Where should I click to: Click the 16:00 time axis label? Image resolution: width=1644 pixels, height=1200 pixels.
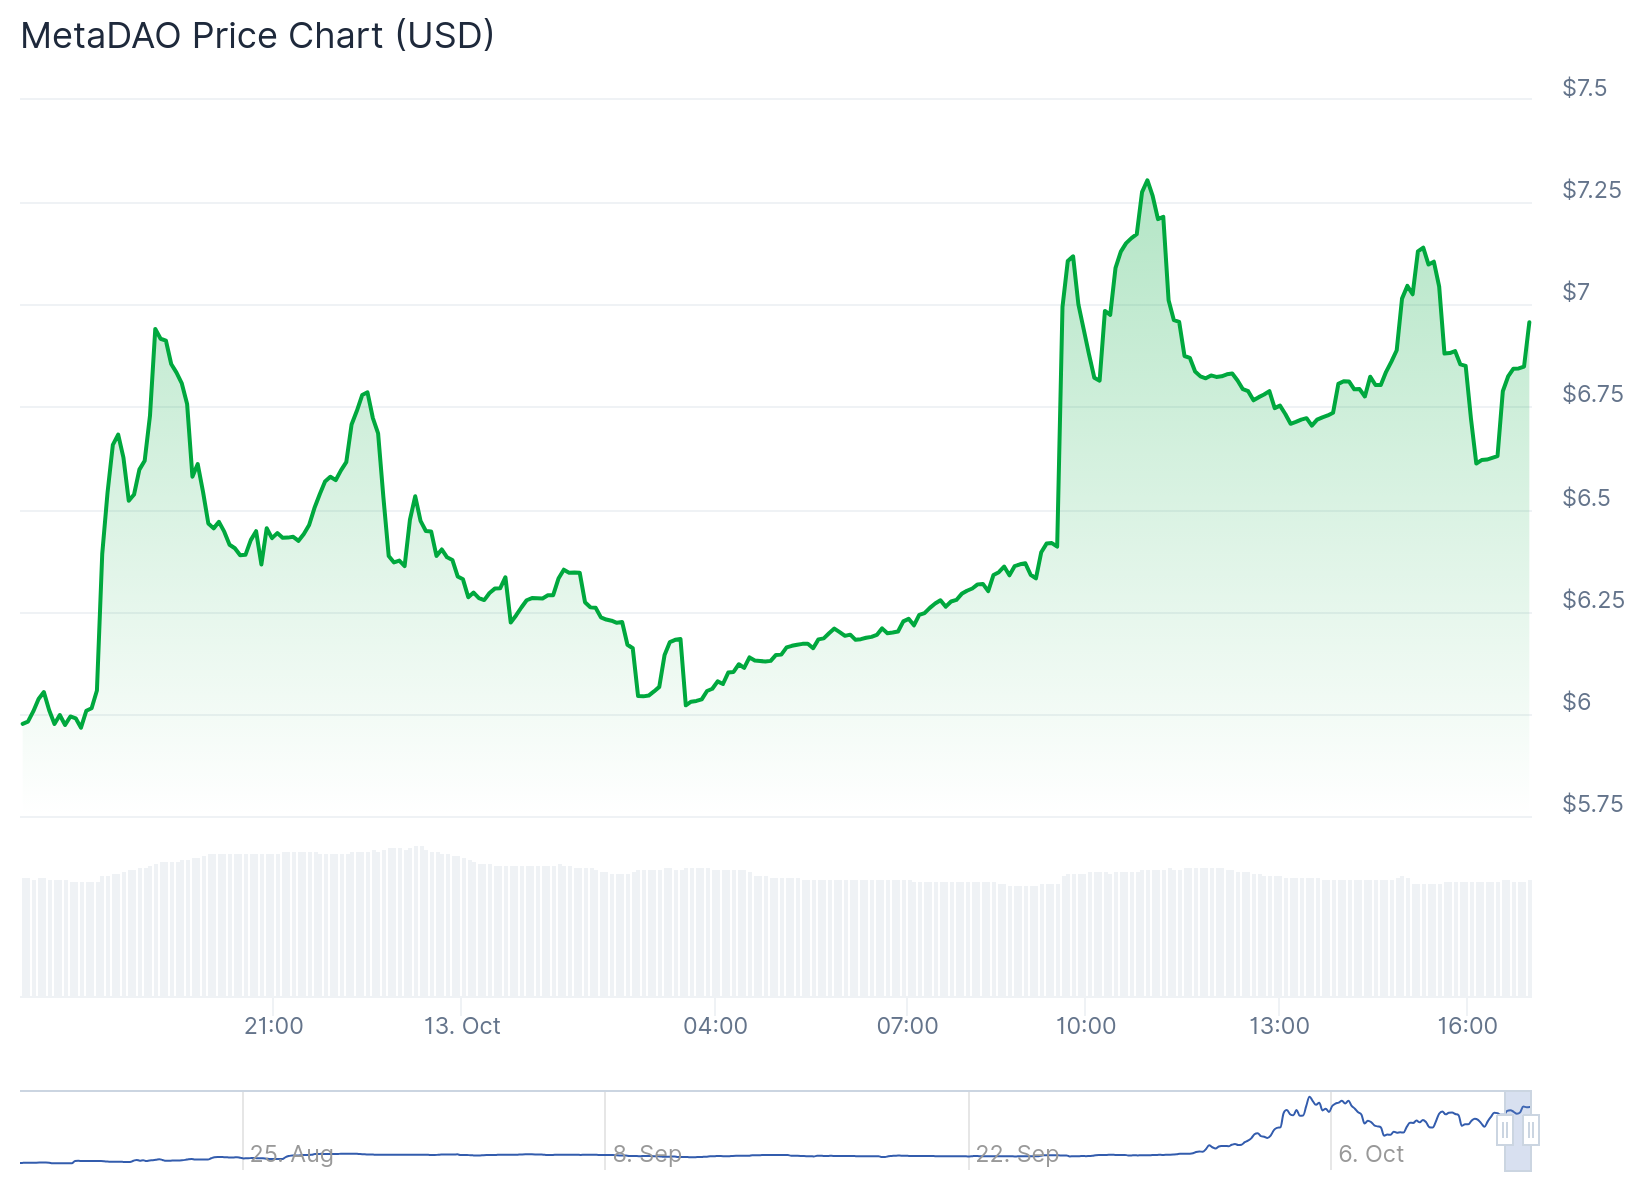(x=1467, y=1026)
